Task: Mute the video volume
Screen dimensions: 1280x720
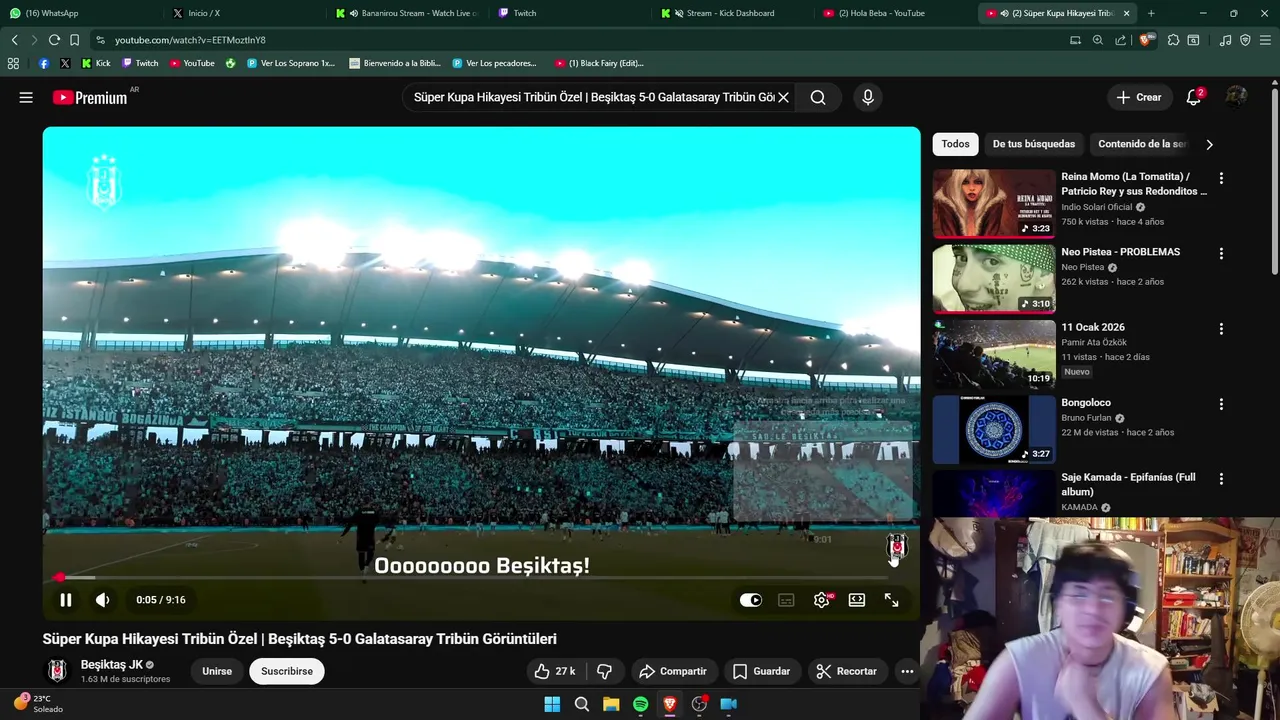Action: 103,600
